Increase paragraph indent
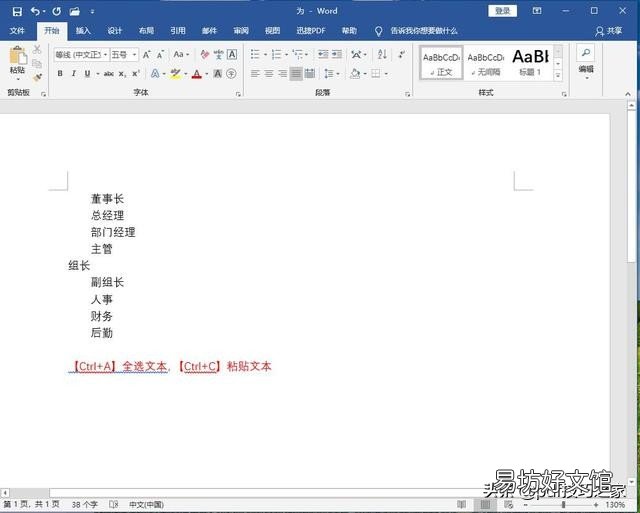This screenshot has height=513, width=640. tap(337, 54)
